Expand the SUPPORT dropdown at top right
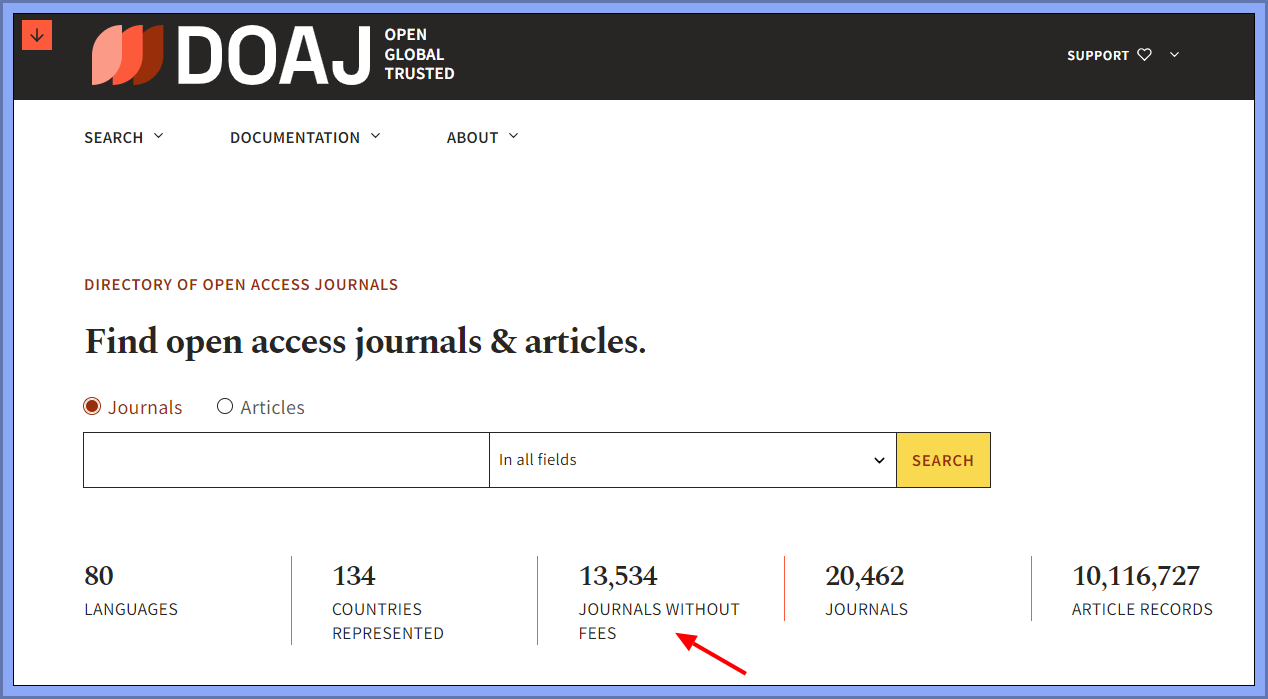The image size is (1268, 699). click(1174, 55)
